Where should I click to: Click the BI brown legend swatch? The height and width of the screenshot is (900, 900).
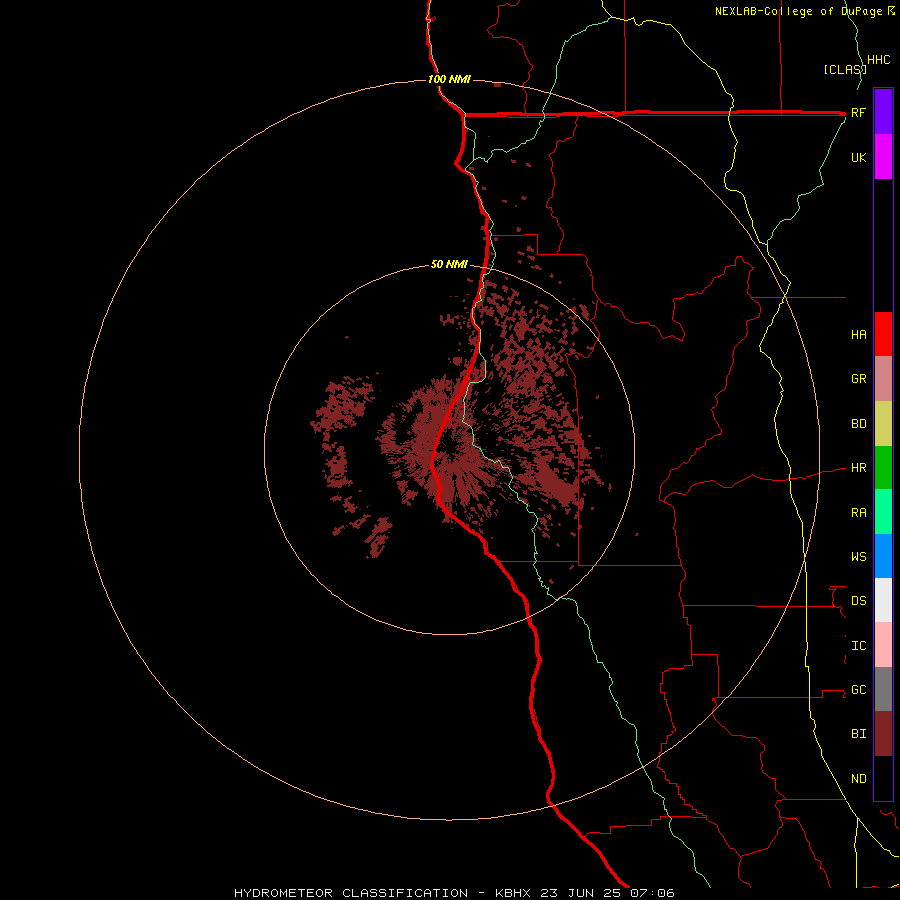pos(883,734)
